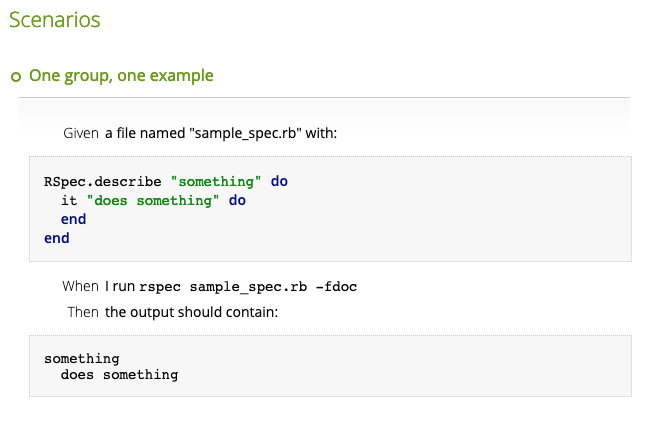Screen dimensions: 662x425
Task: Click the indented inner end keyword
Action: [73, 219]
